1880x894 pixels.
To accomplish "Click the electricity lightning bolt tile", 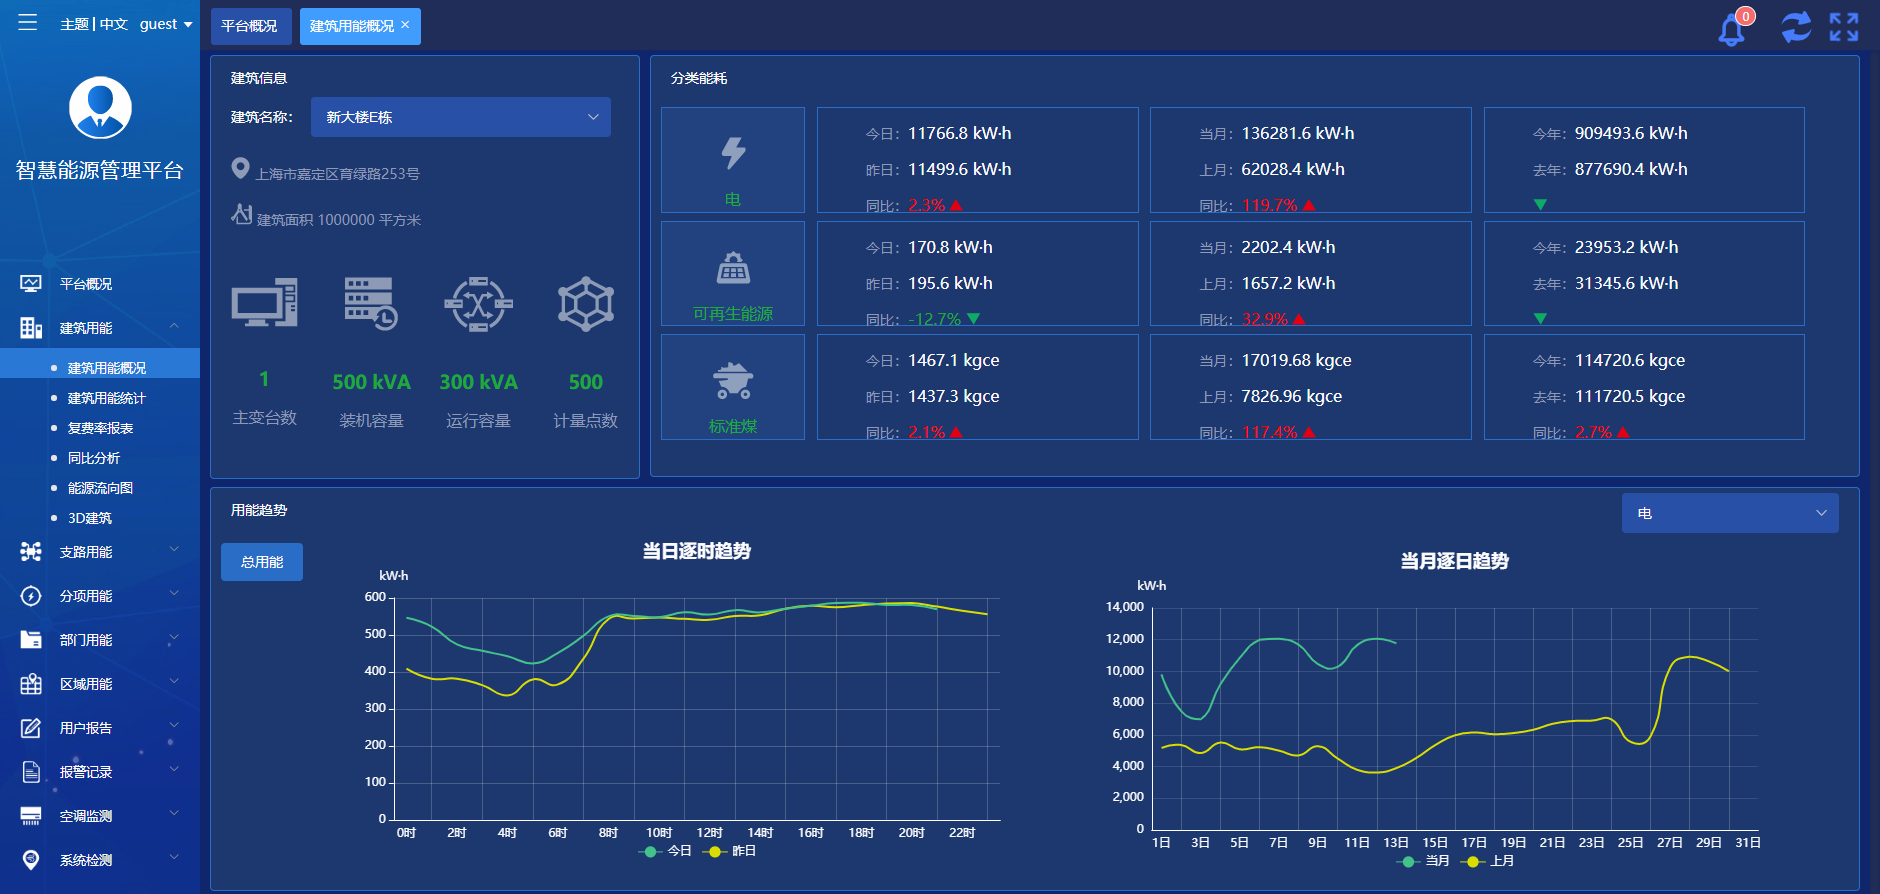I will [733, 160].
